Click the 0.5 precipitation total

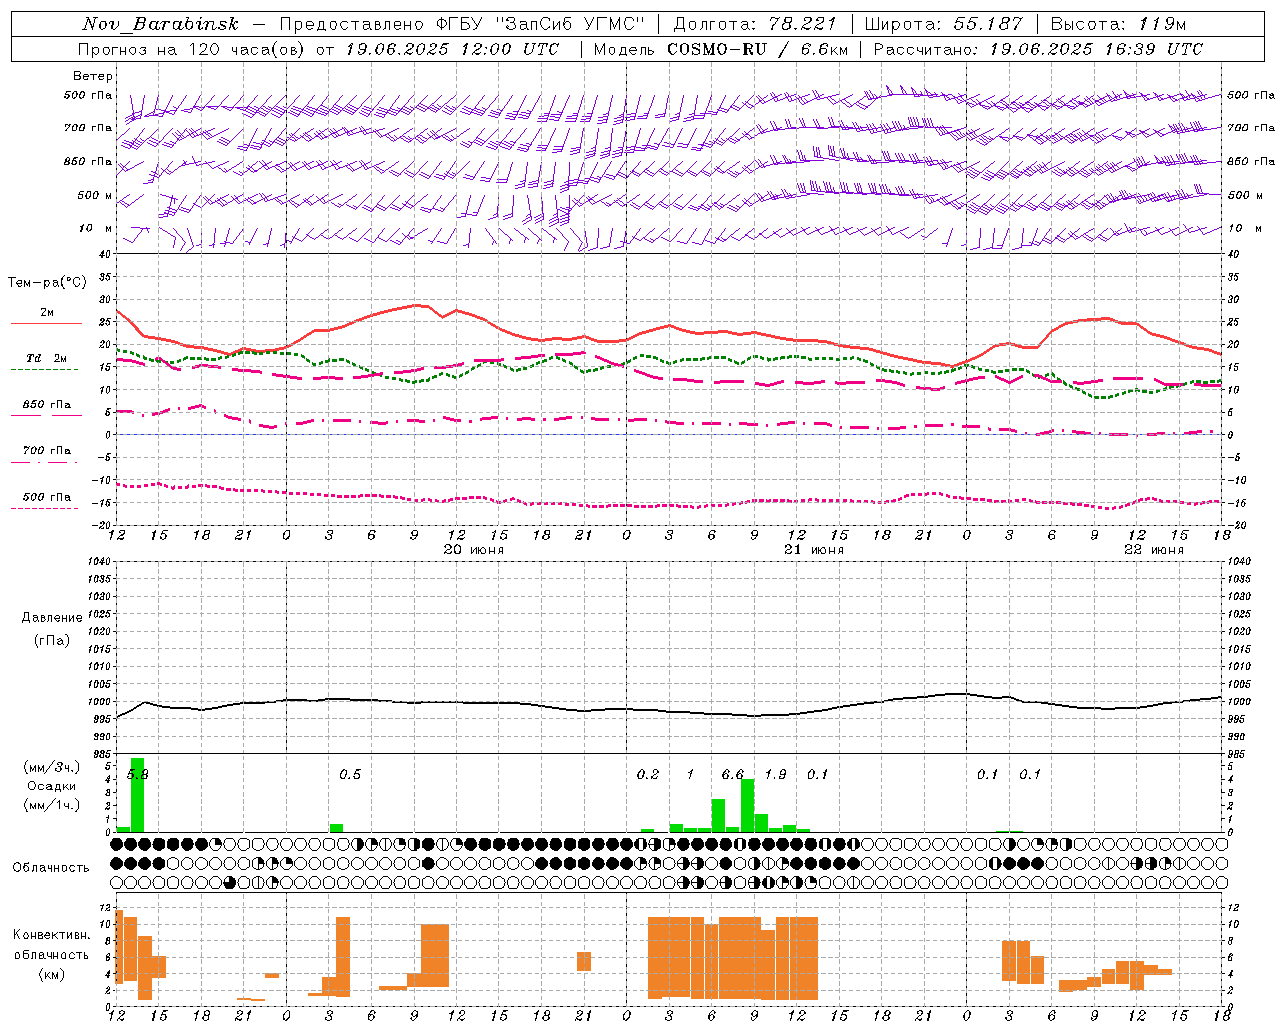(x=350, y=774)
